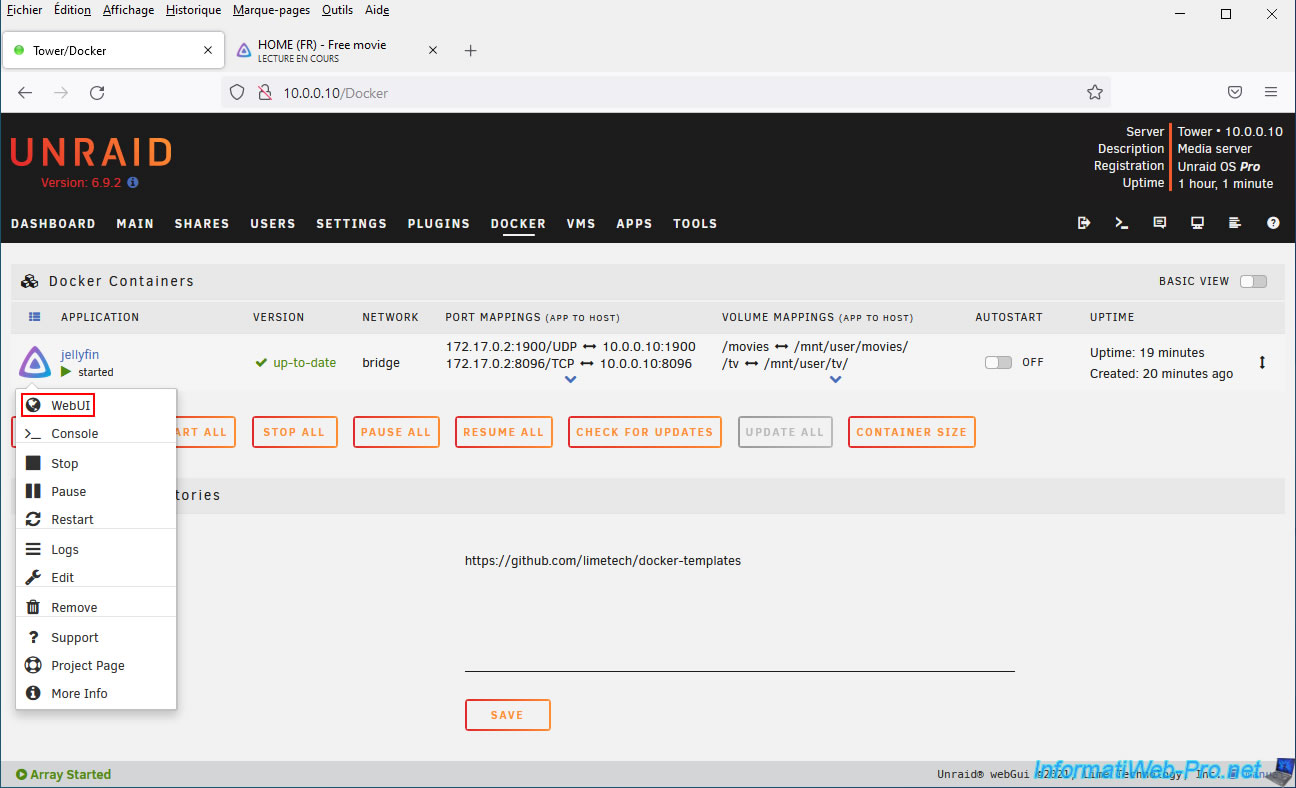Click the version info icon
This screenshot has height=788, width=1296.
tap(133, 183)
